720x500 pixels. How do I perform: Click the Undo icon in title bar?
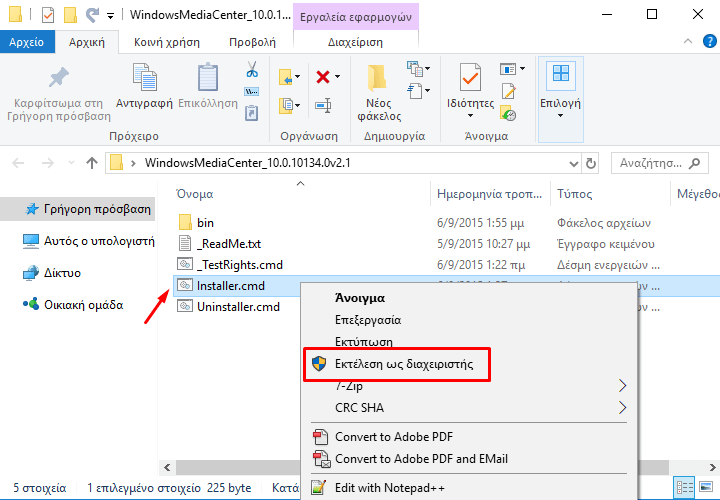pos(93,15)
